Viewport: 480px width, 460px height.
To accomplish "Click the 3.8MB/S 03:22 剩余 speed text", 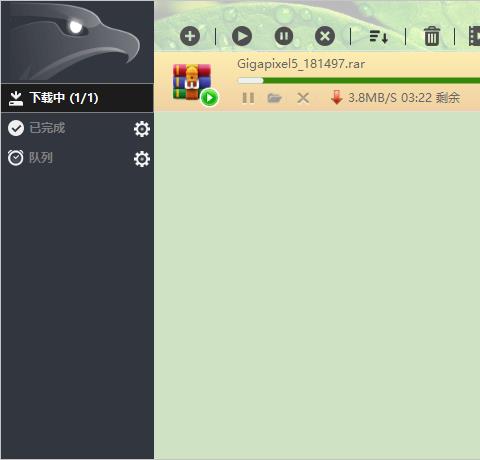I will 404,98.
